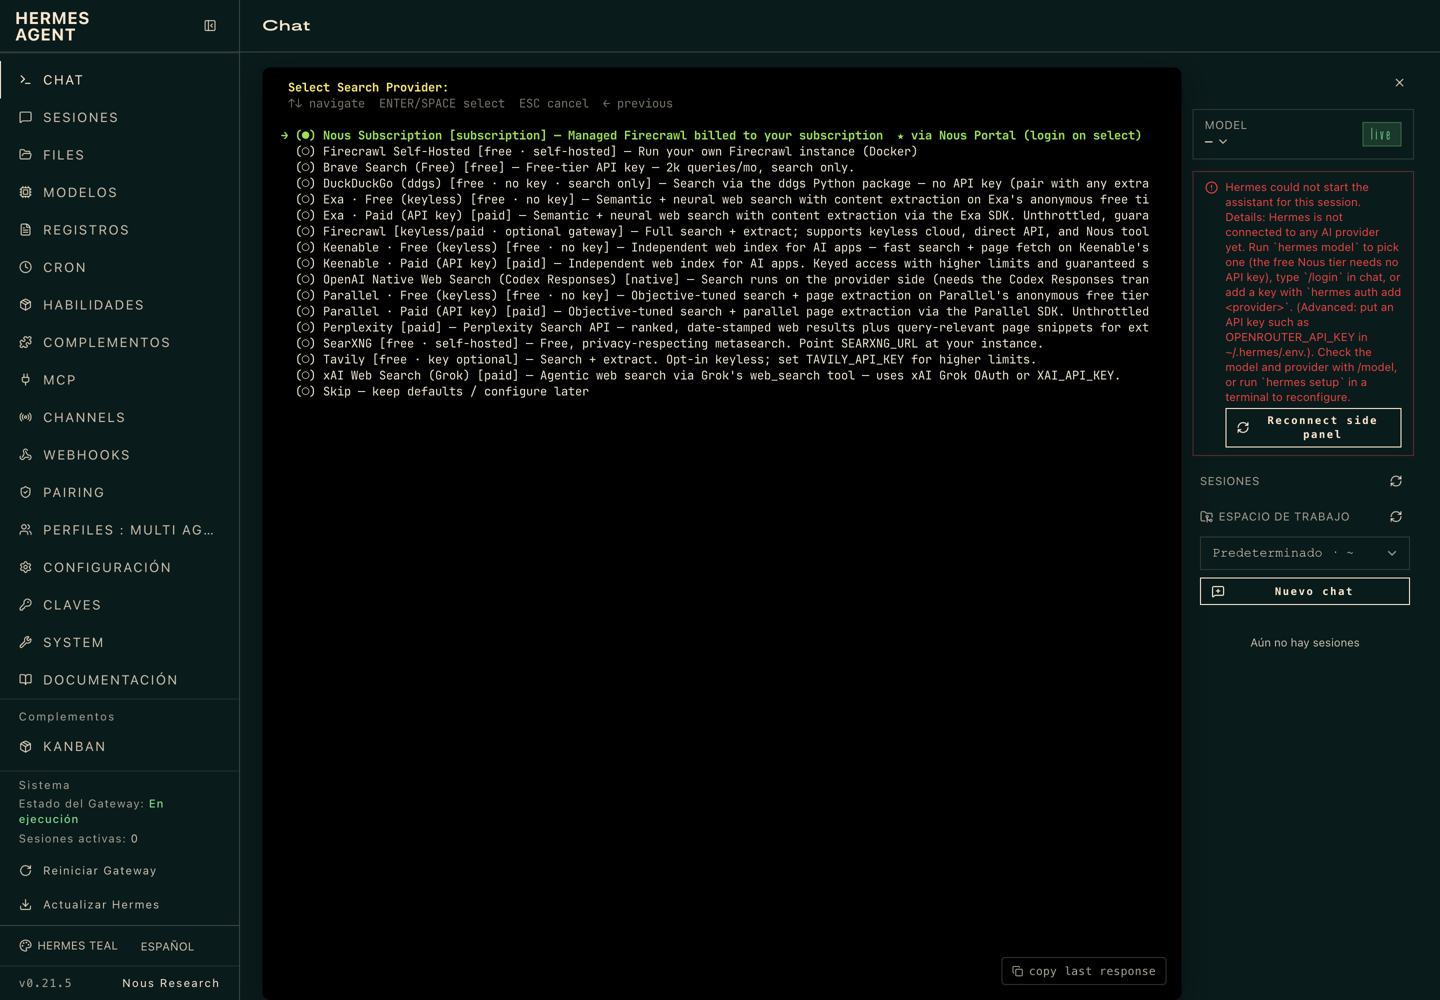1440x1000 pixels.
Task: Select the Skip keep defaults radio option
Action: (x=305, y=392)
